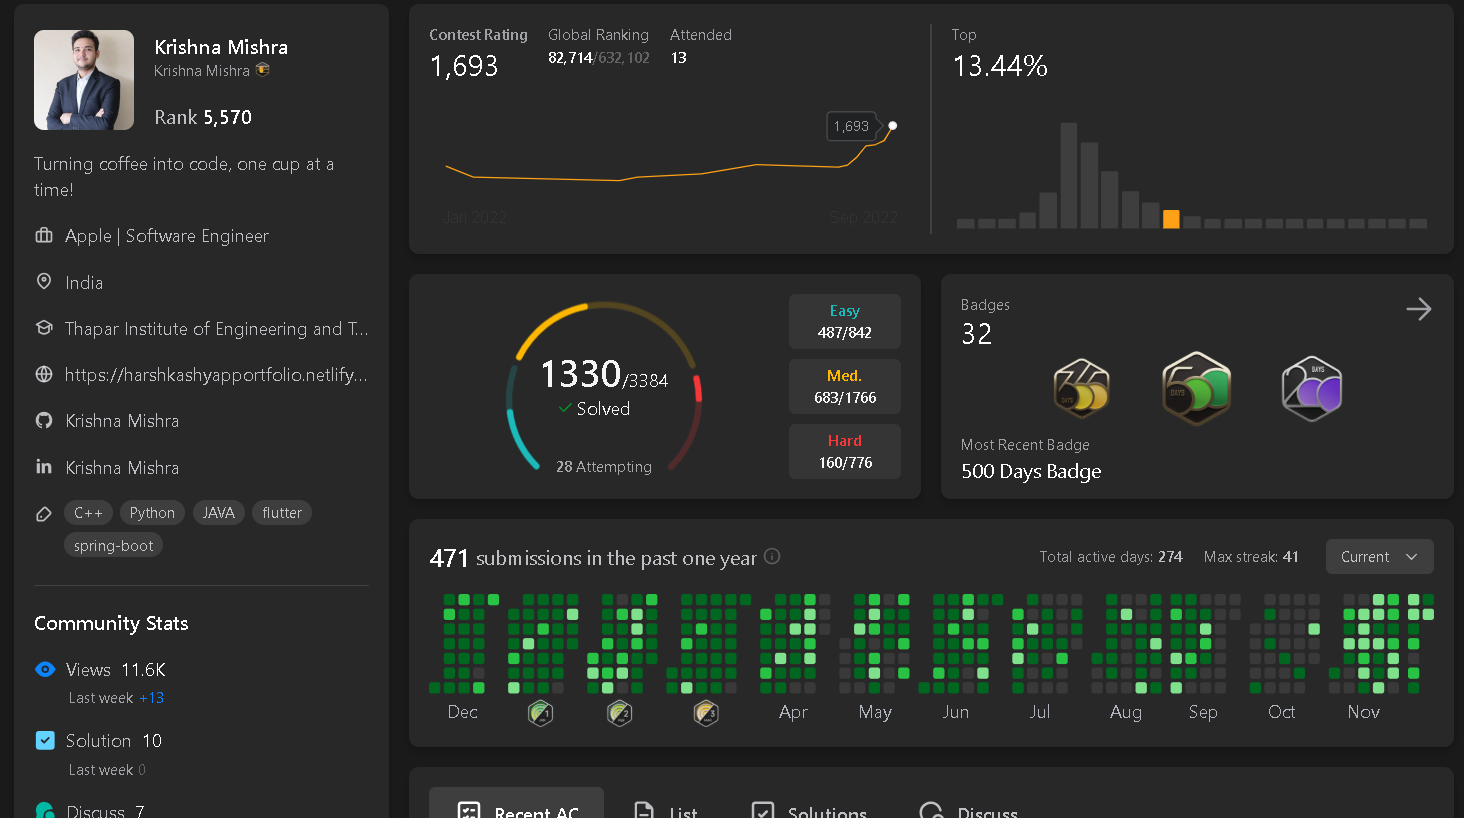Click the highlighted orange rating histogram bar
1464x818 pixels.
pos(1171,219)
